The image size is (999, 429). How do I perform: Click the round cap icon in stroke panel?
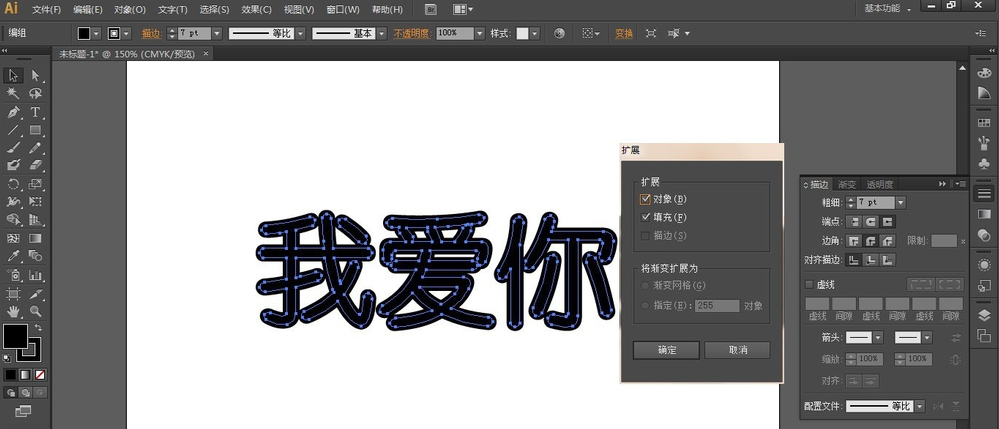point(872,221)
